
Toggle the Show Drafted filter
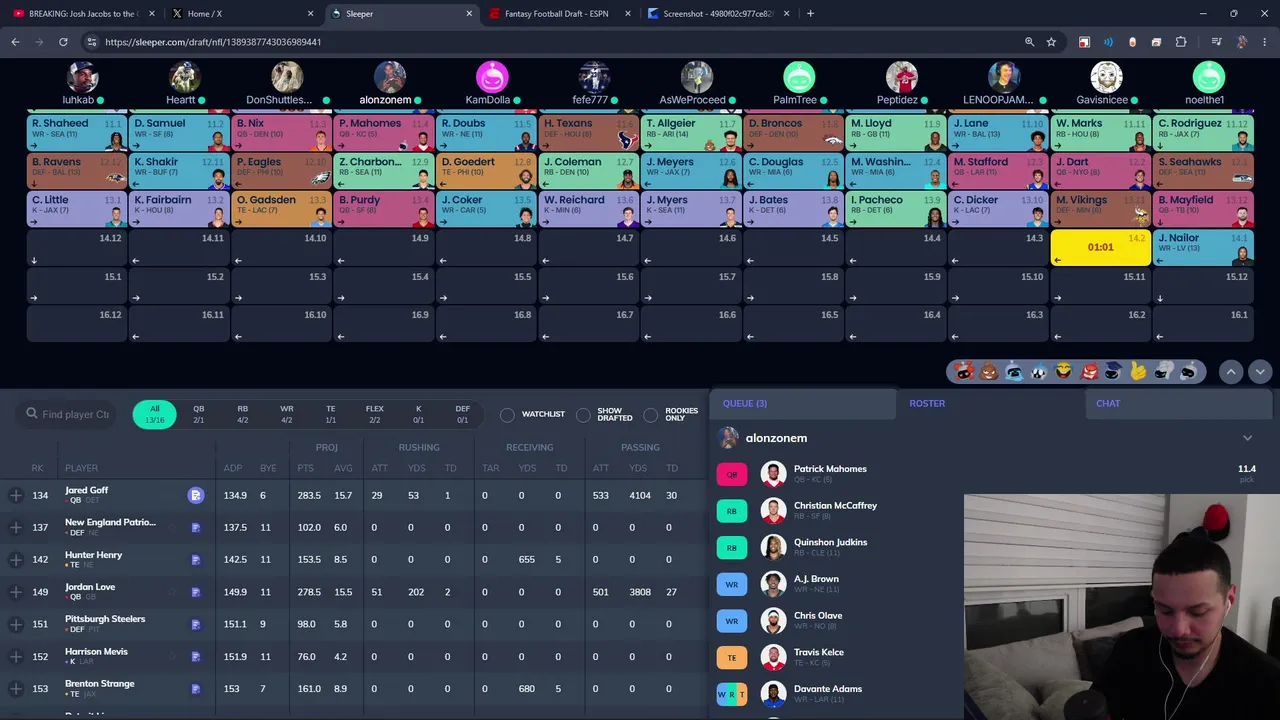click(605, 414)
